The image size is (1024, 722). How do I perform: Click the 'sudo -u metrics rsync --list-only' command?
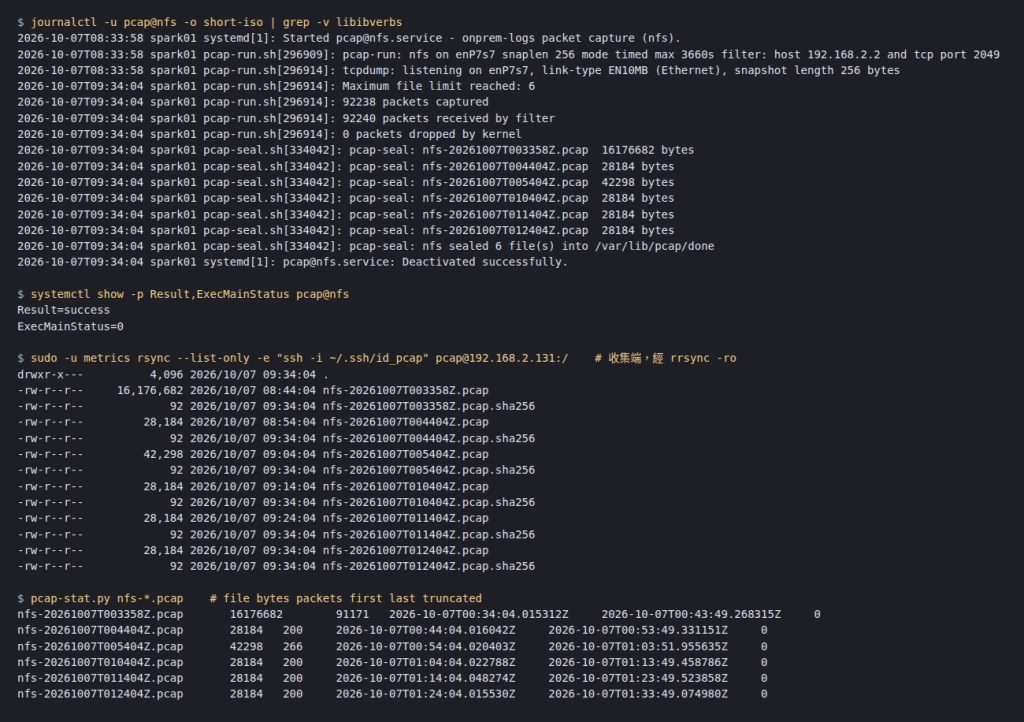coord(299,358)
